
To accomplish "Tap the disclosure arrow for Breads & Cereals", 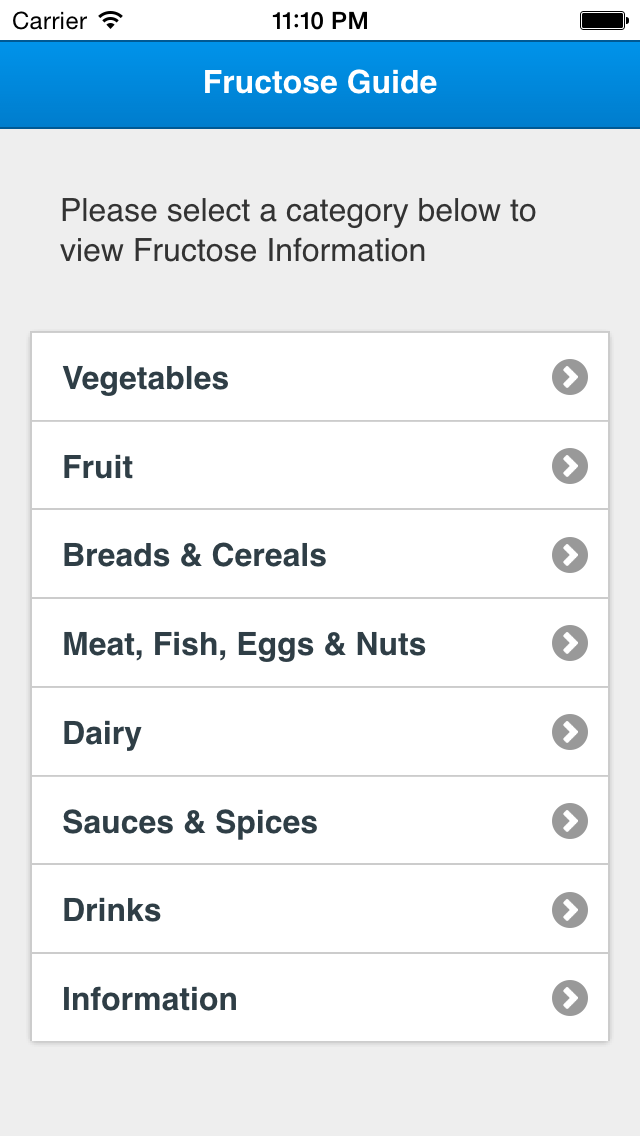I will (569, 555).
